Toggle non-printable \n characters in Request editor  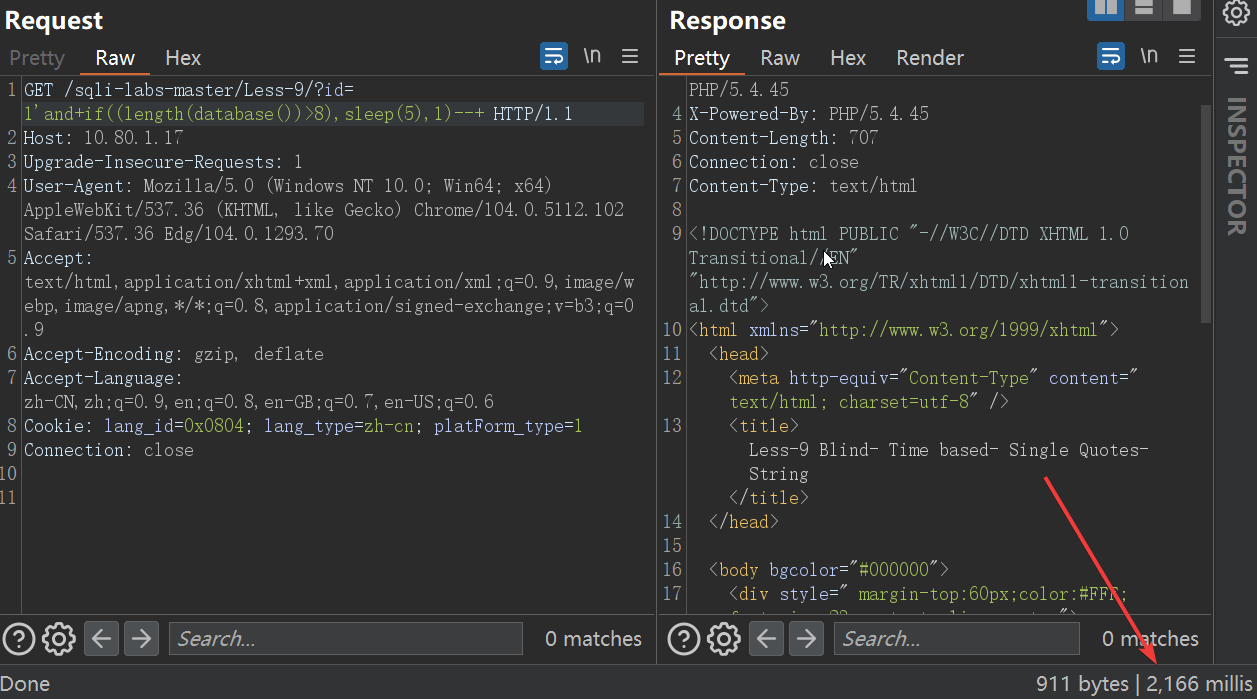pos(592,56)
